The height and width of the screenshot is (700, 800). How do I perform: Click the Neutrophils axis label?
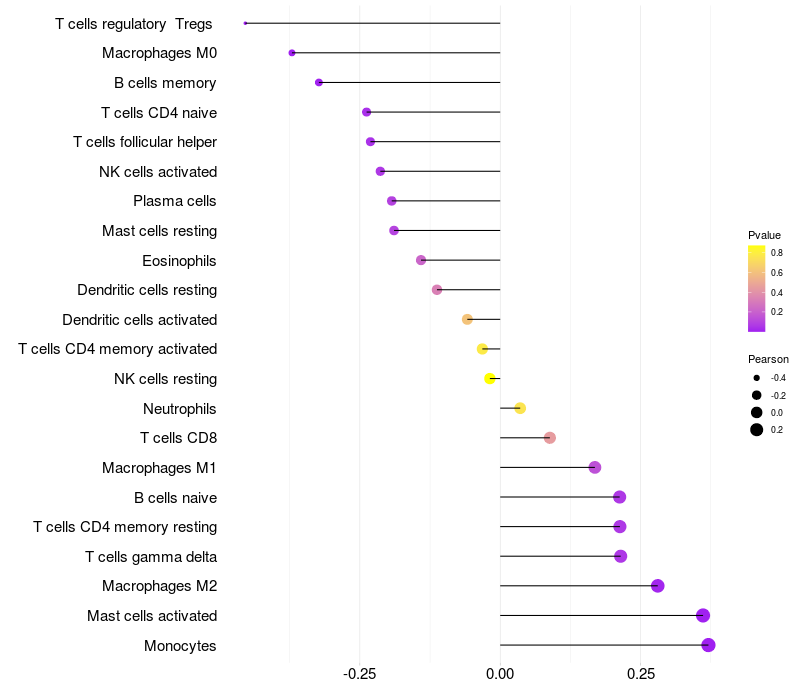(x=180, y=408)
